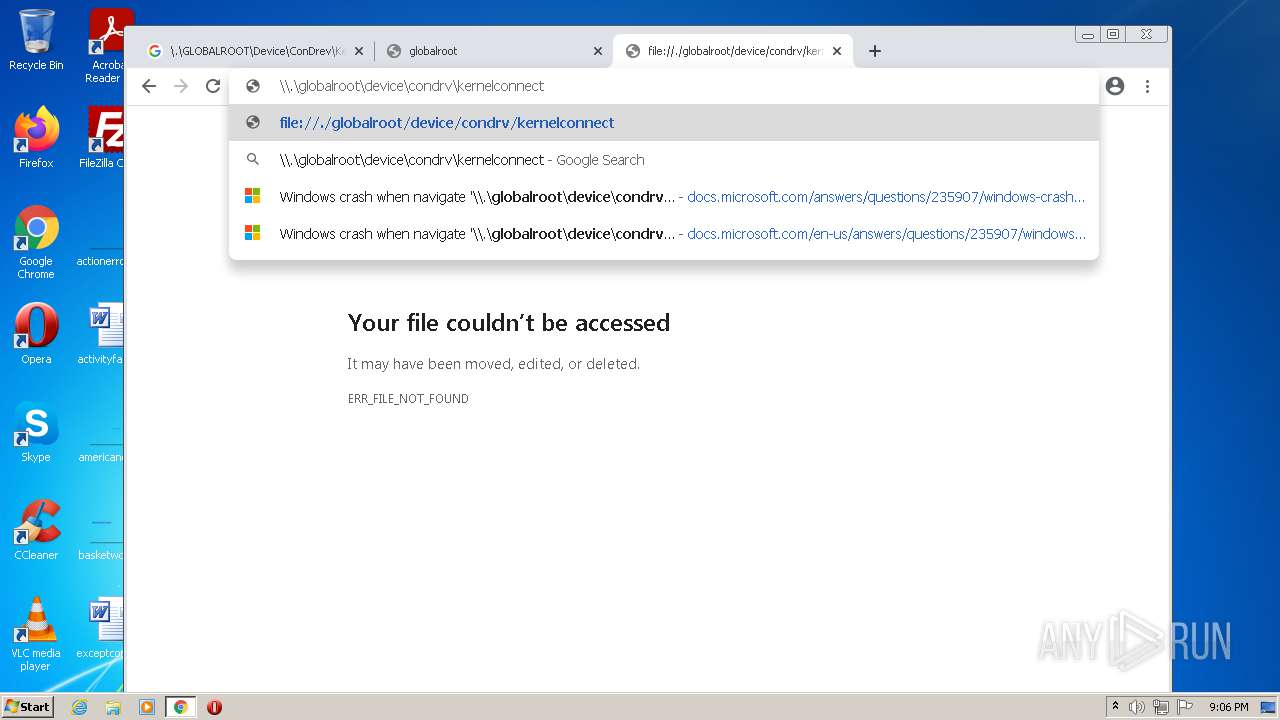Show hidden system tray icons
The width and height of the screenshot is (1280, 720).
[1116, 707]
